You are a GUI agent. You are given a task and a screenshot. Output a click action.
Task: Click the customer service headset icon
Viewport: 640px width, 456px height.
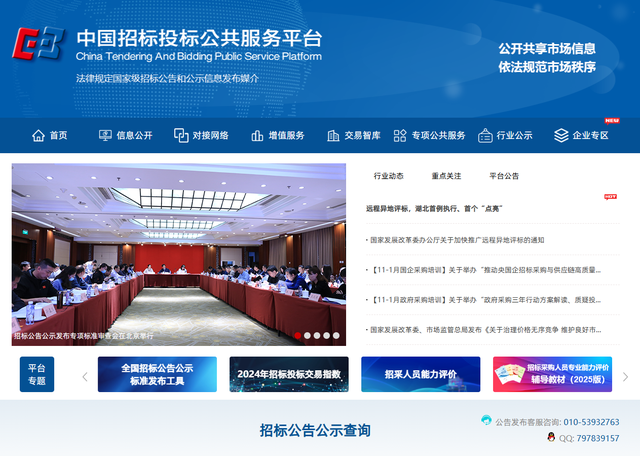(x=486, y=420)
